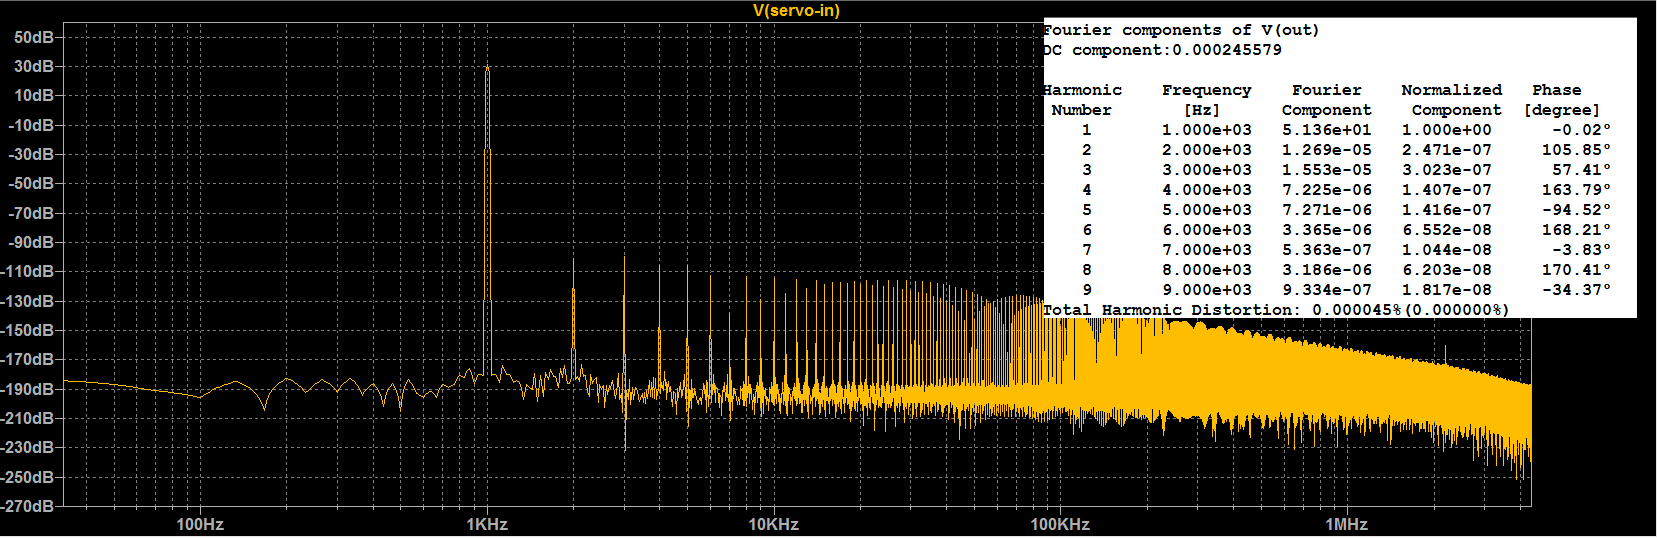Select the frequency cell 8.000e+03
The width and height of the screenshot is (1657, 538).
(x=1206, y=270)
